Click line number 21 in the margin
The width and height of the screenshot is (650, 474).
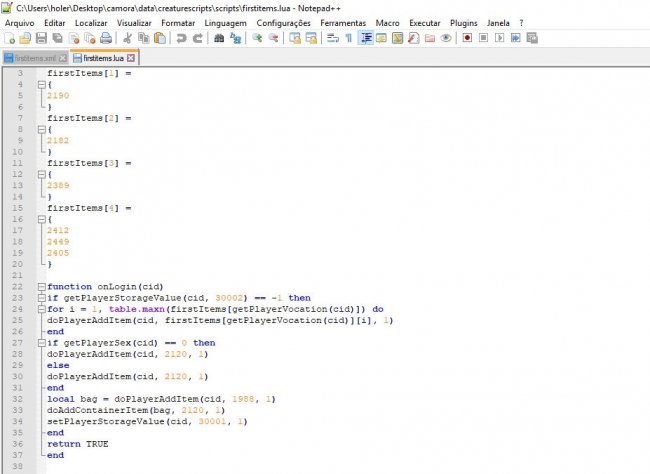coord(17,275)
